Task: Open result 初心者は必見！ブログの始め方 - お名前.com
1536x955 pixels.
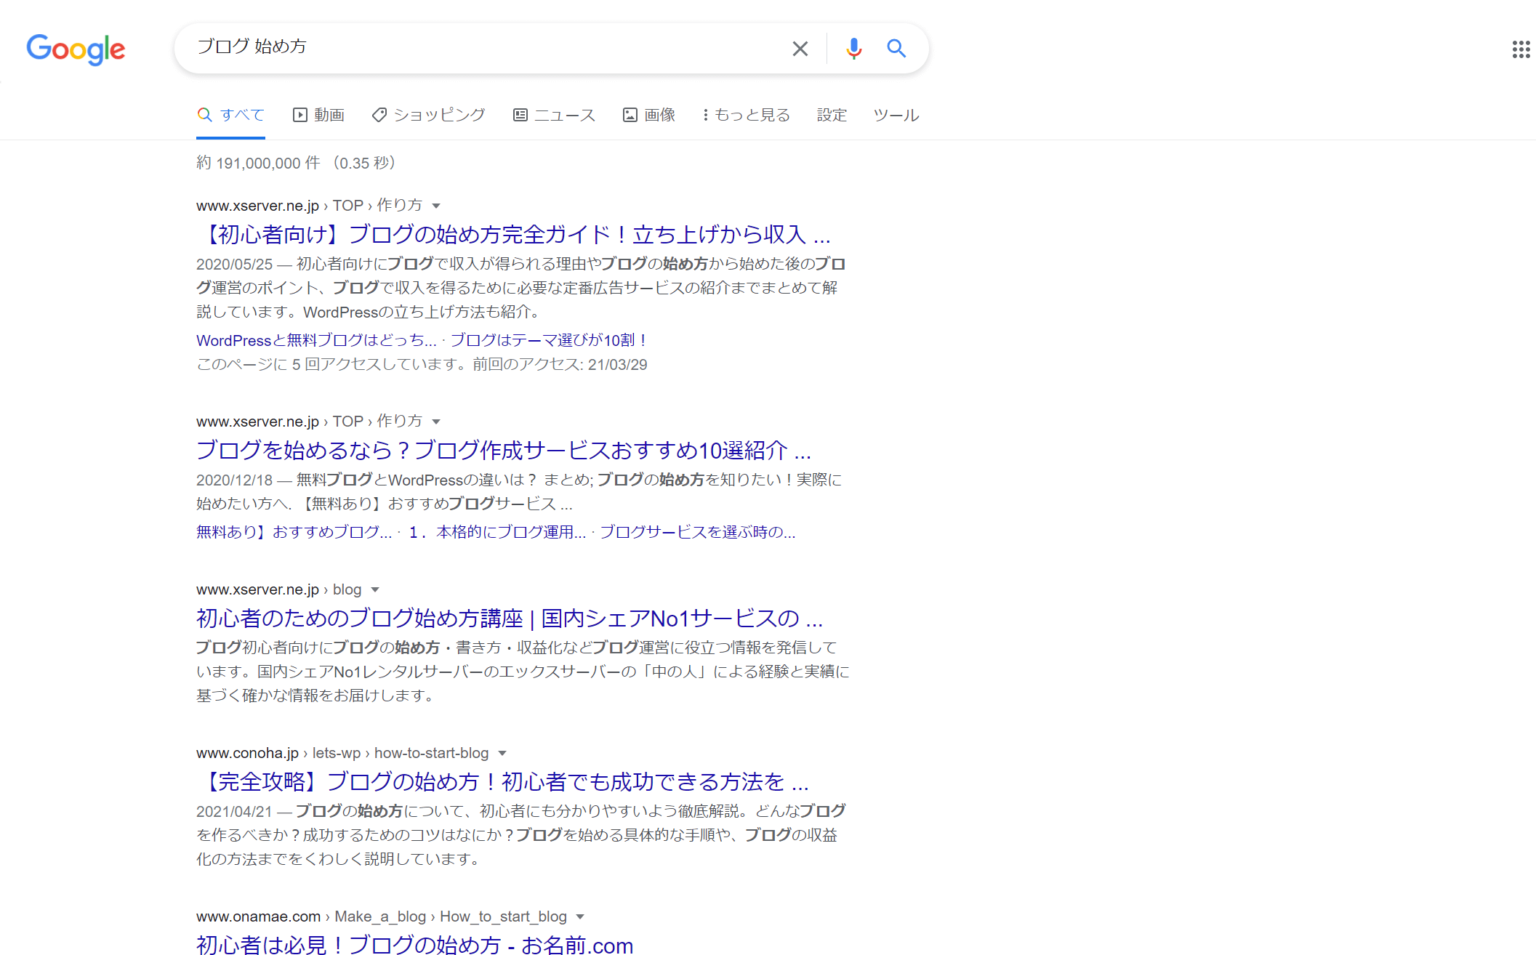Action: [415, 945]
